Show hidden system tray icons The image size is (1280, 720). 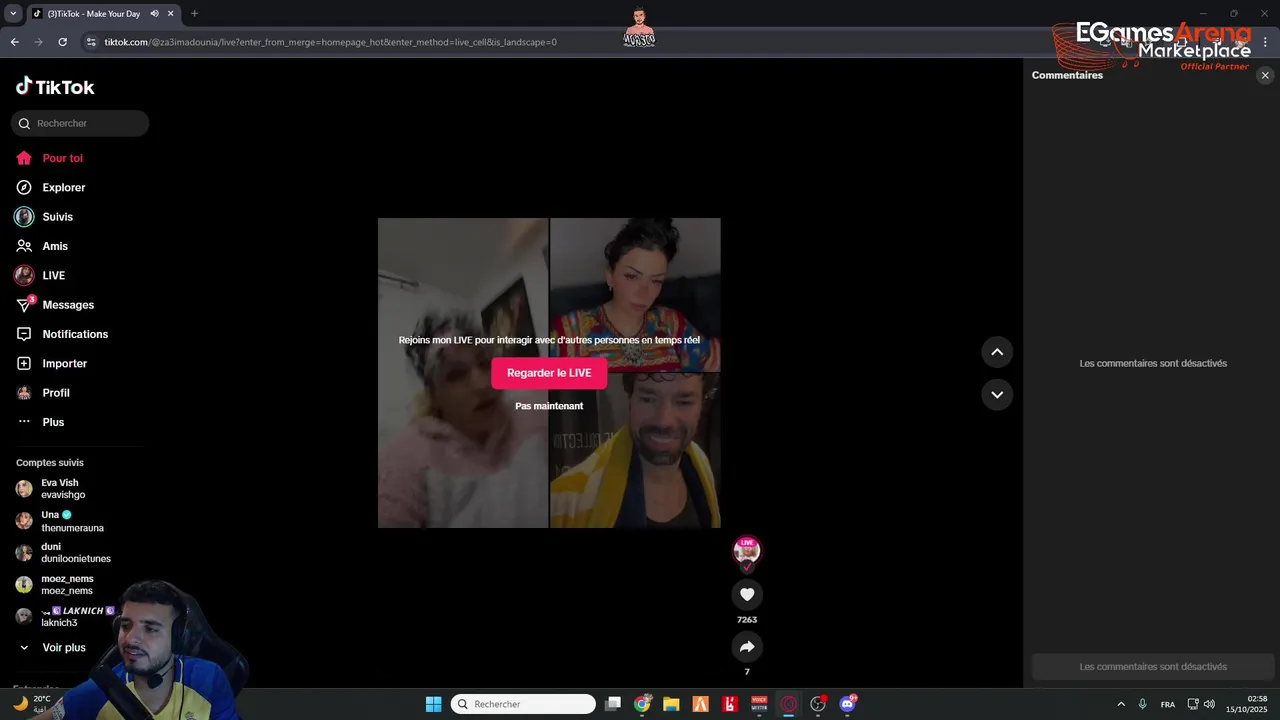1121,704
